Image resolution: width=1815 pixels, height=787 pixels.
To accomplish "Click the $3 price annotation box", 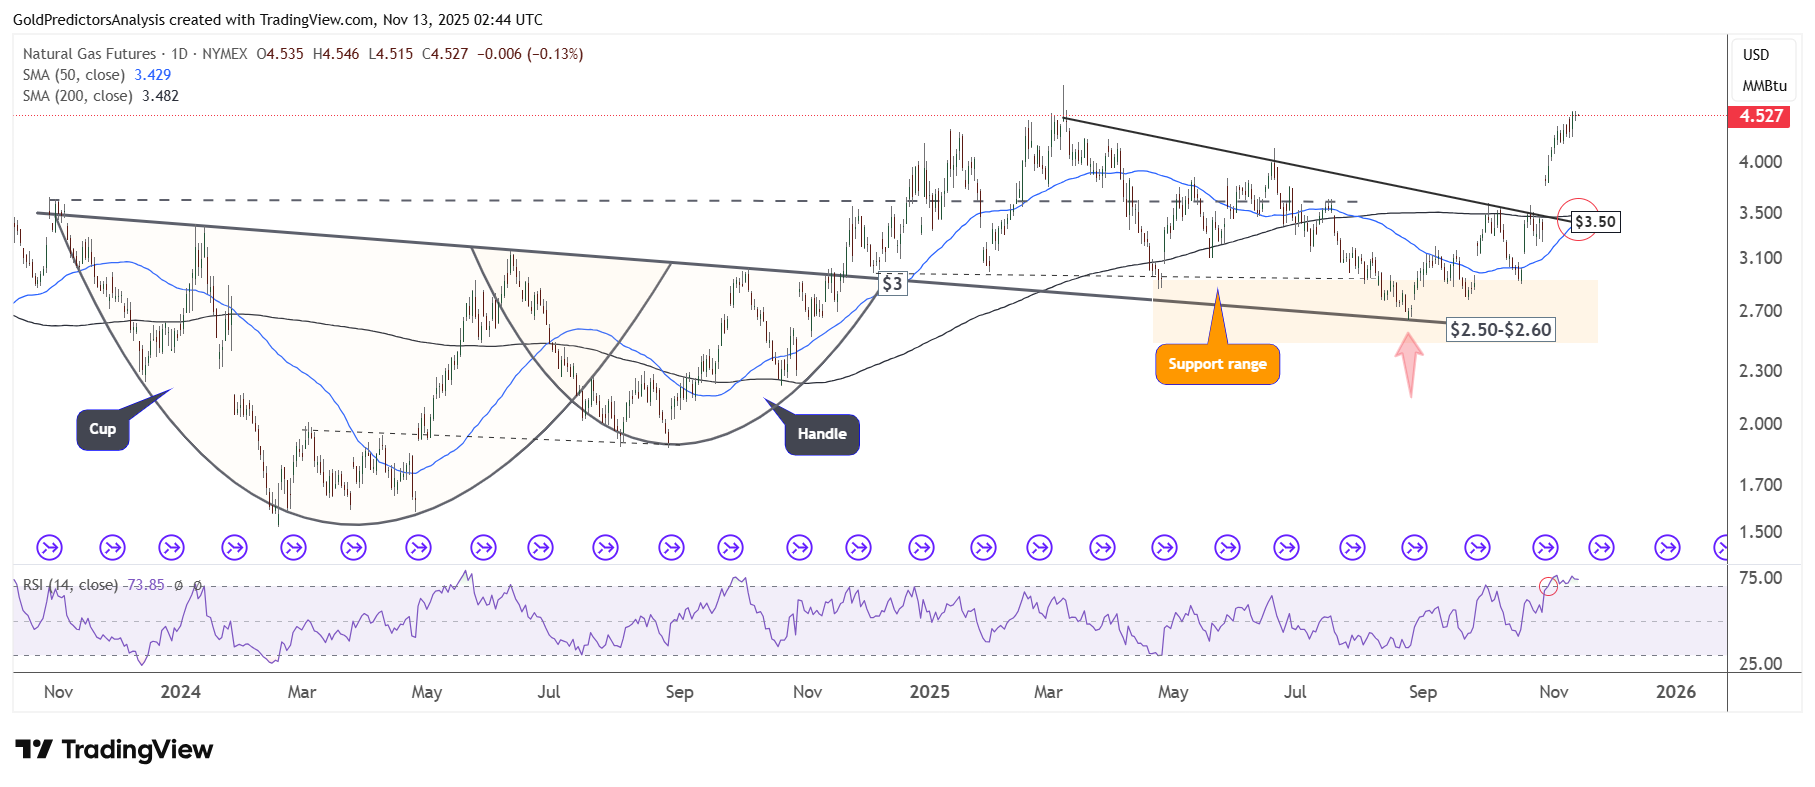I will [x=892, y=284].
